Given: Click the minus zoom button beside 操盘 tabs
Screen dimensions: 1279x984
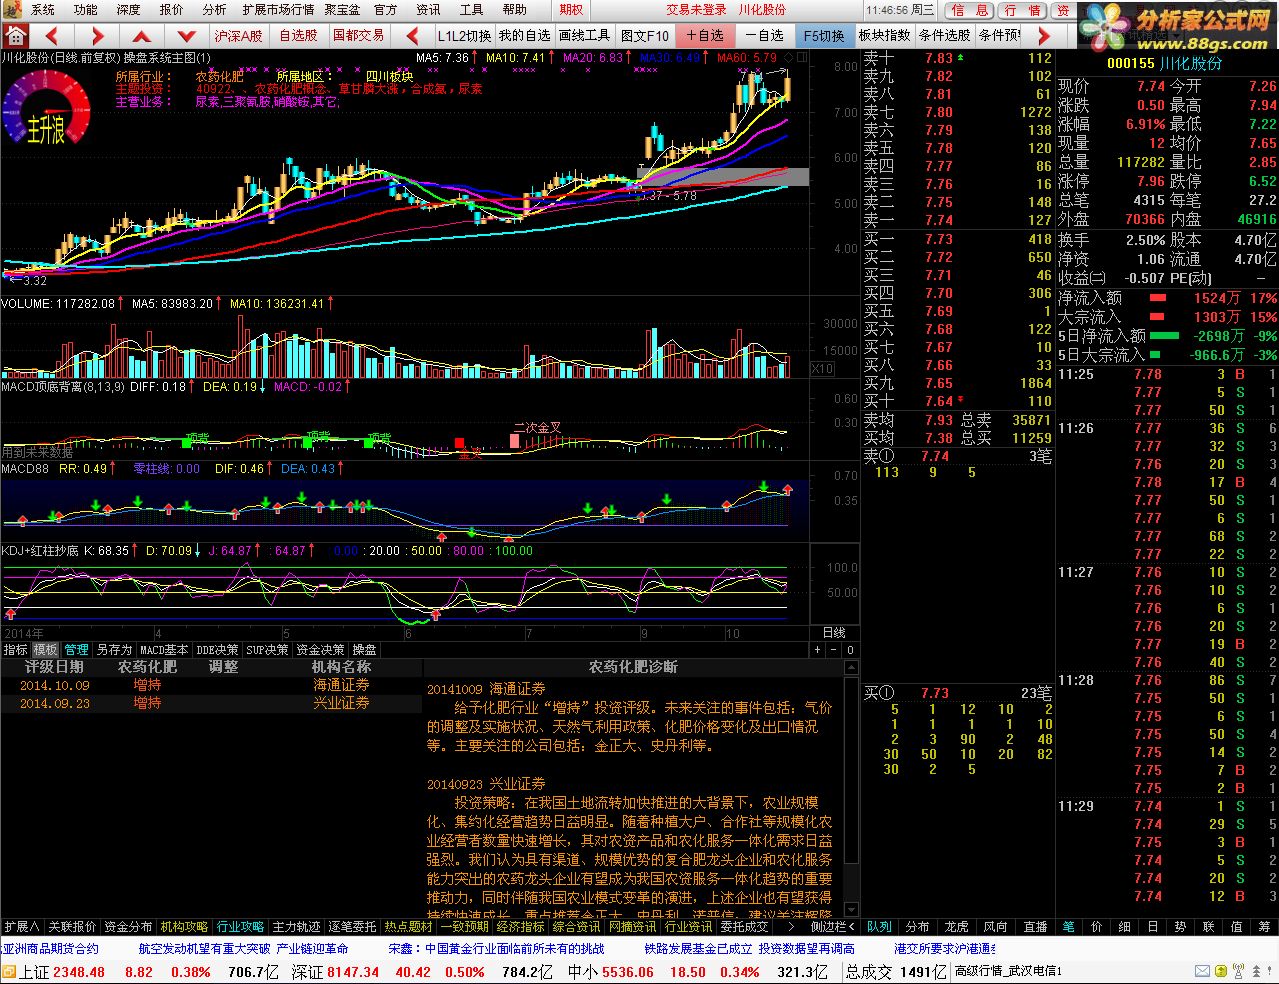Looking at the screenshot, I should tap(834, 650).
